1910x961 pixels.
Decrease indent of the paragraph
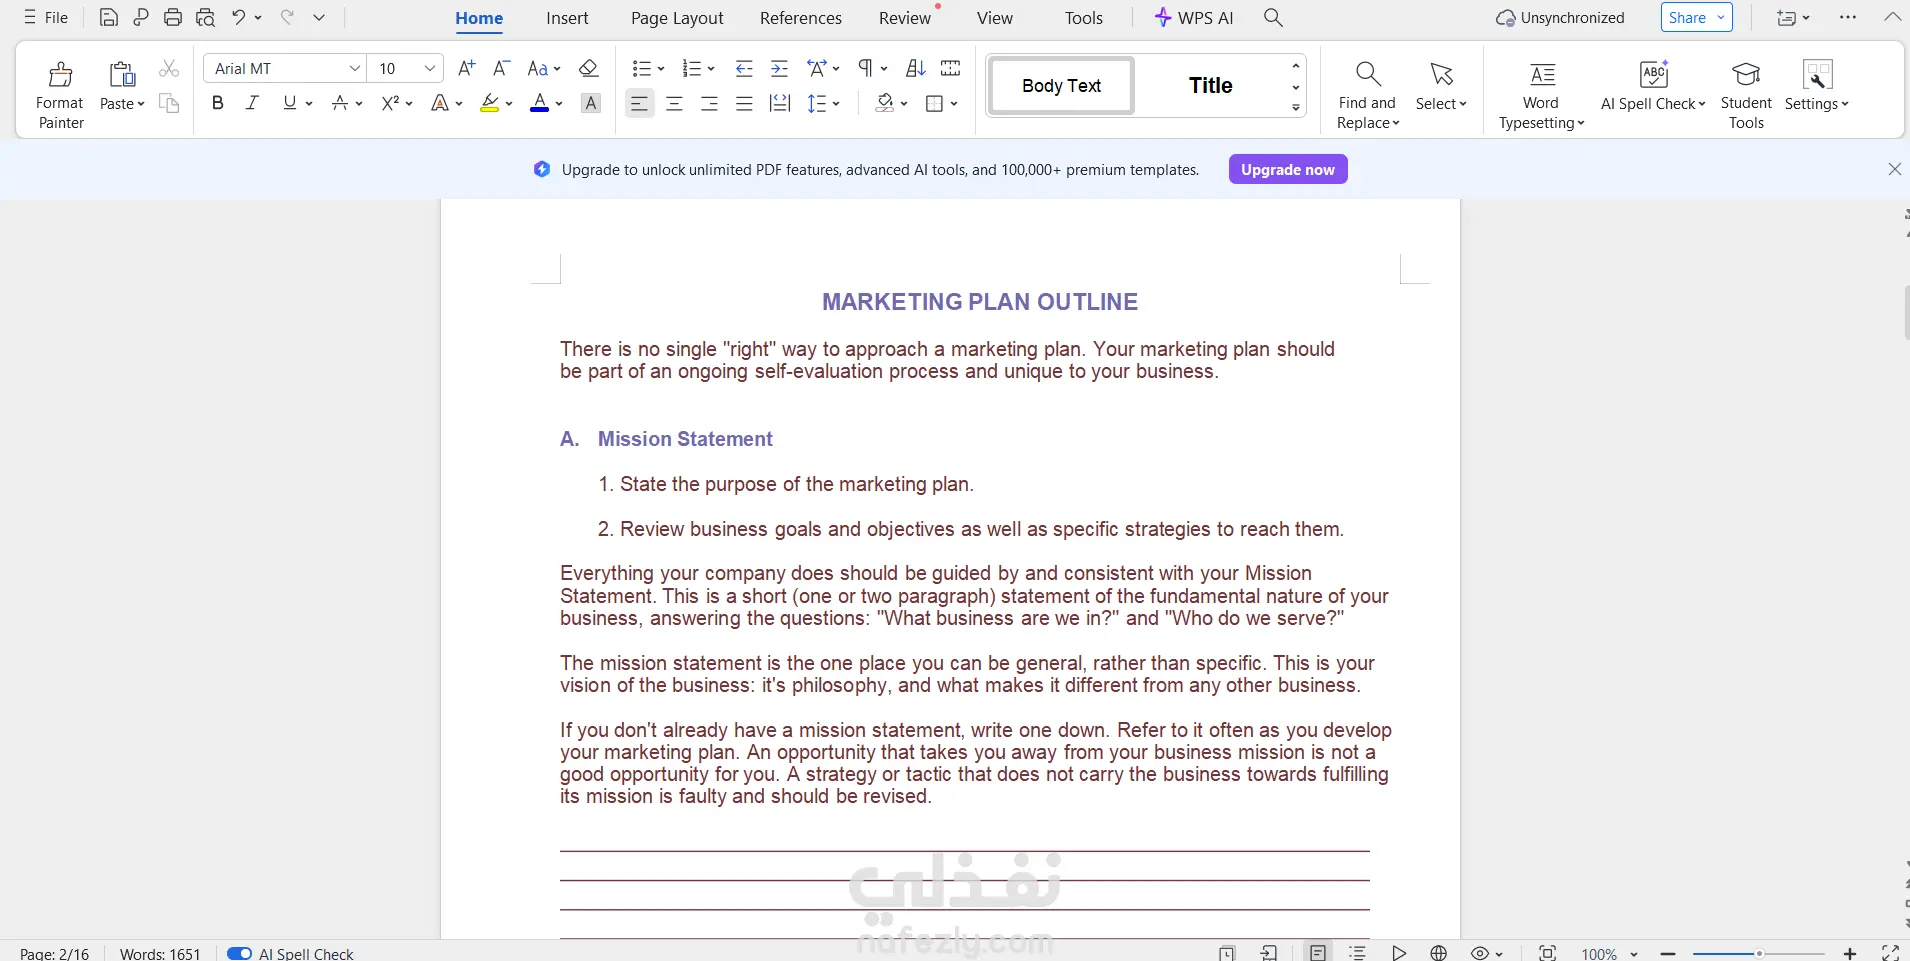[744, 68]
